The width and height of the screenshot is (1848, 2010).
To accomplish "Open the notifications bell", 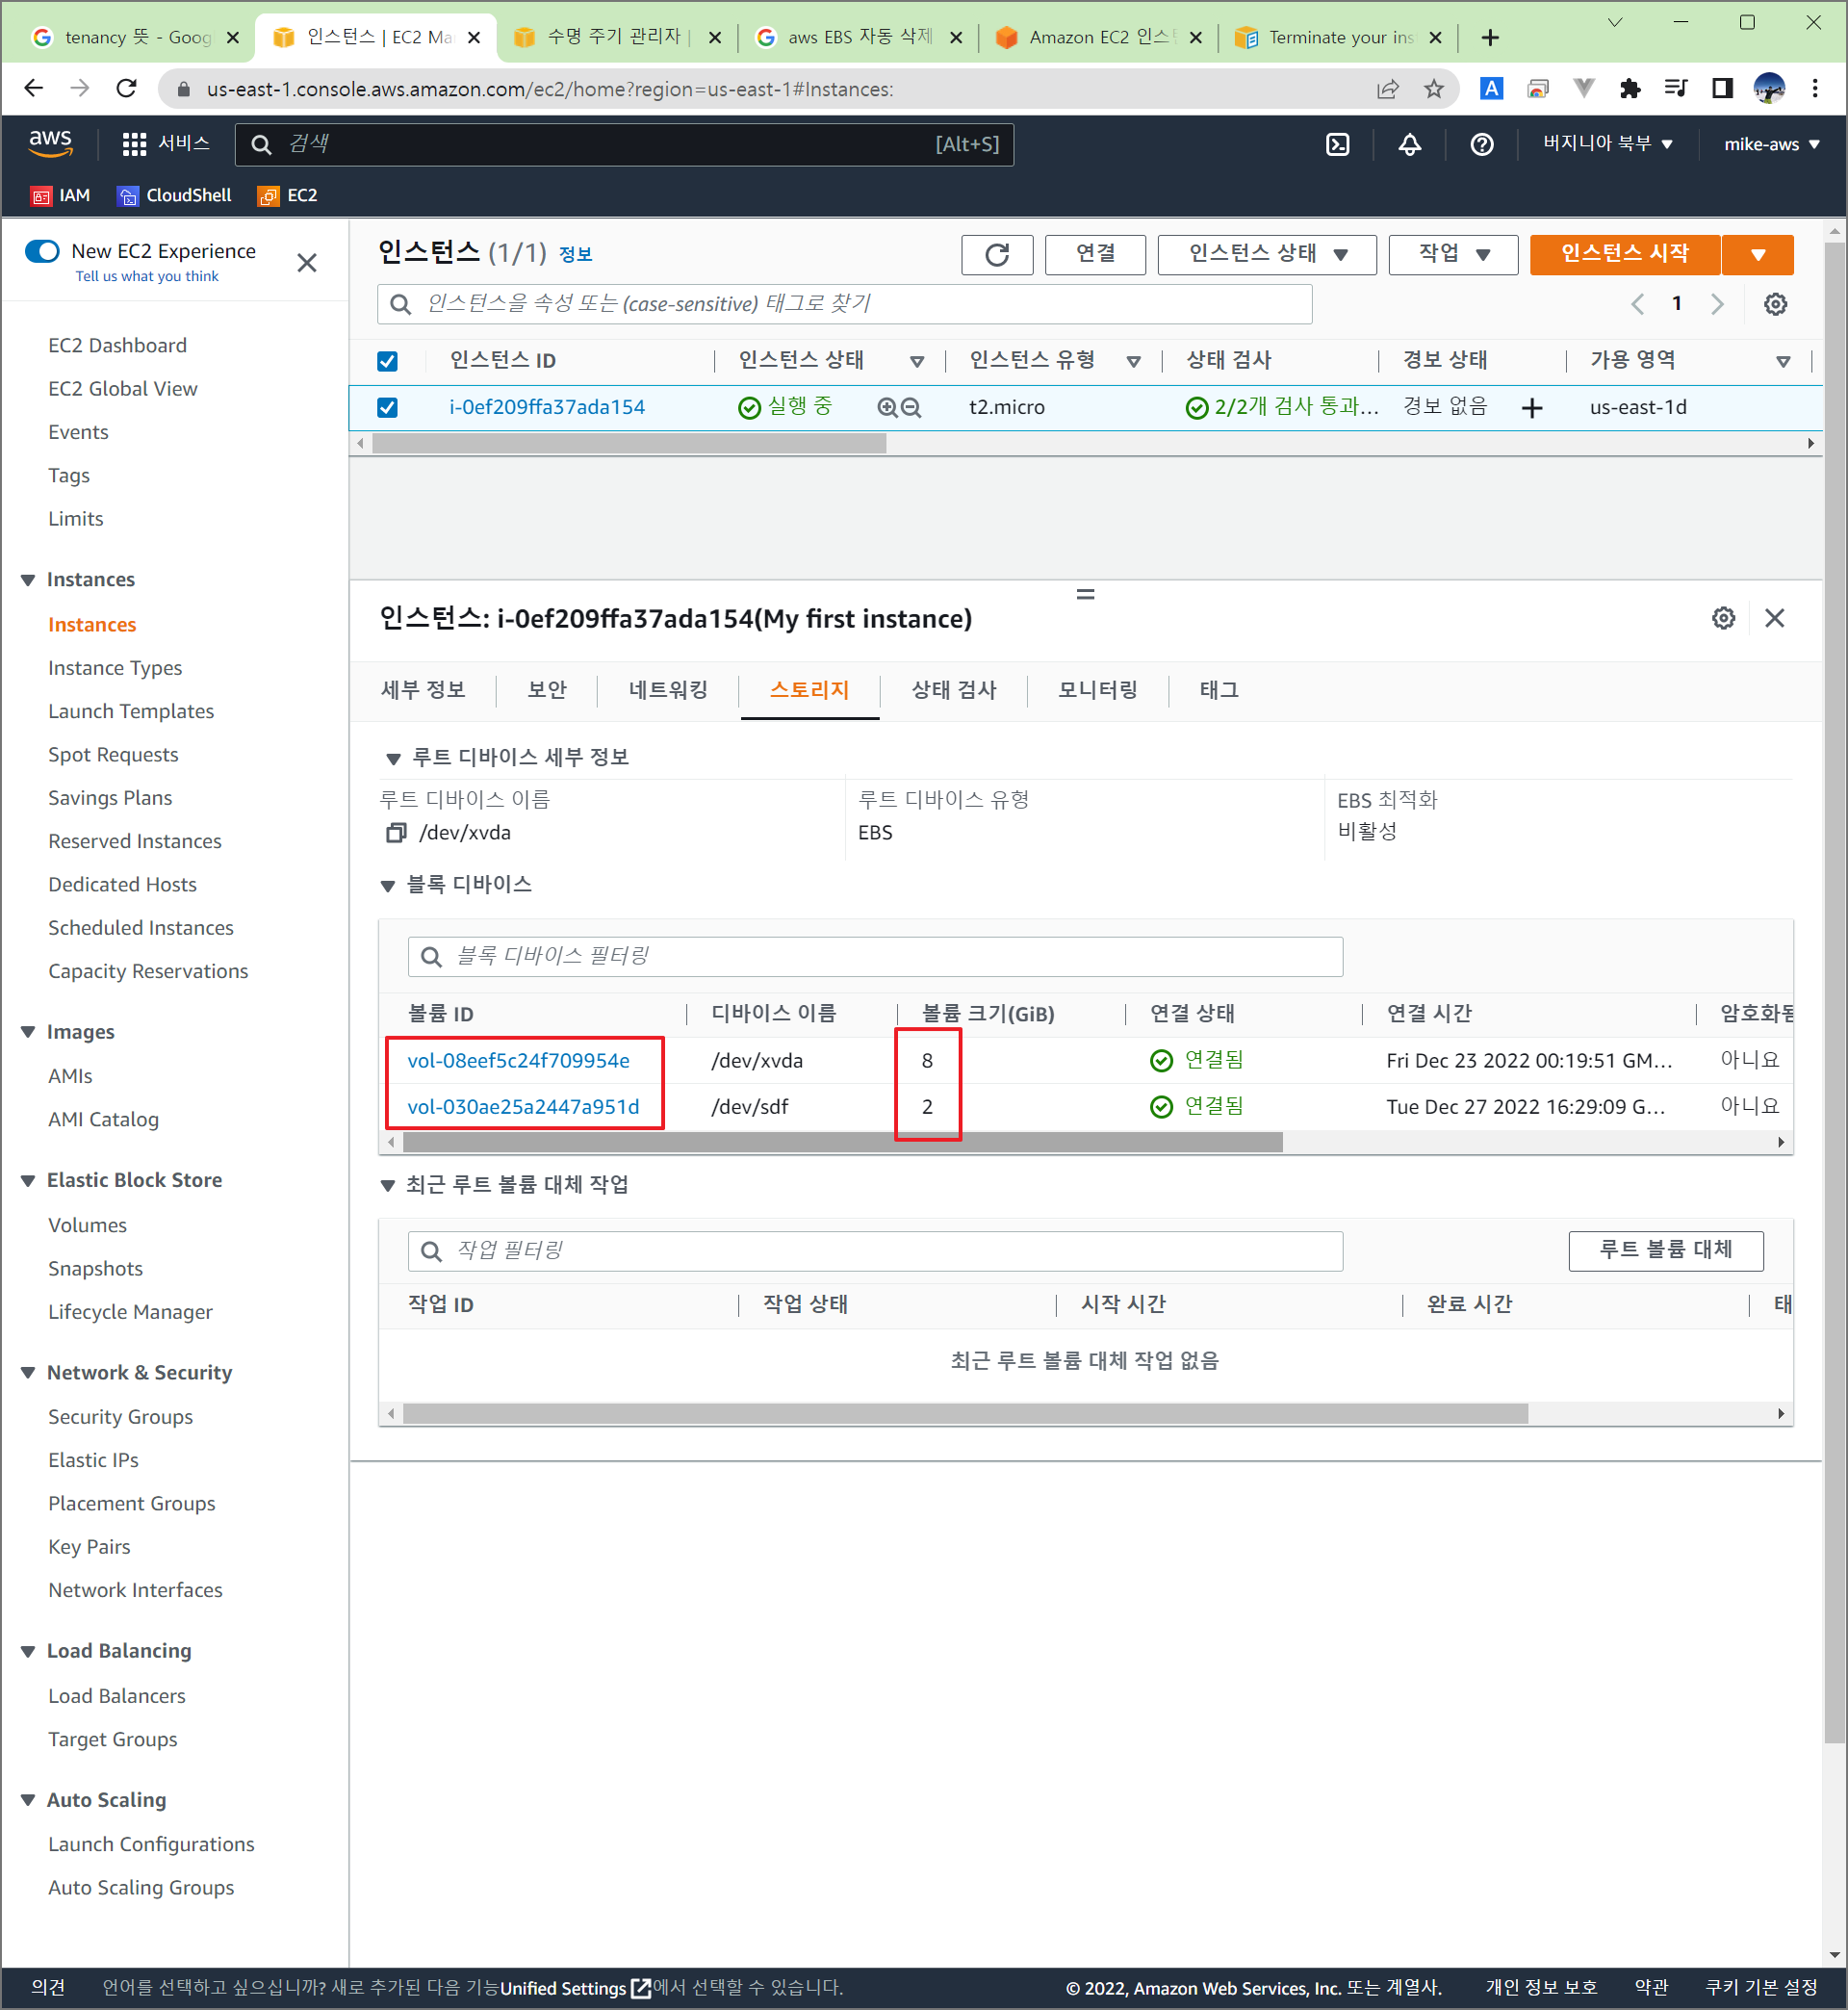I will (x=1409, y=144).
